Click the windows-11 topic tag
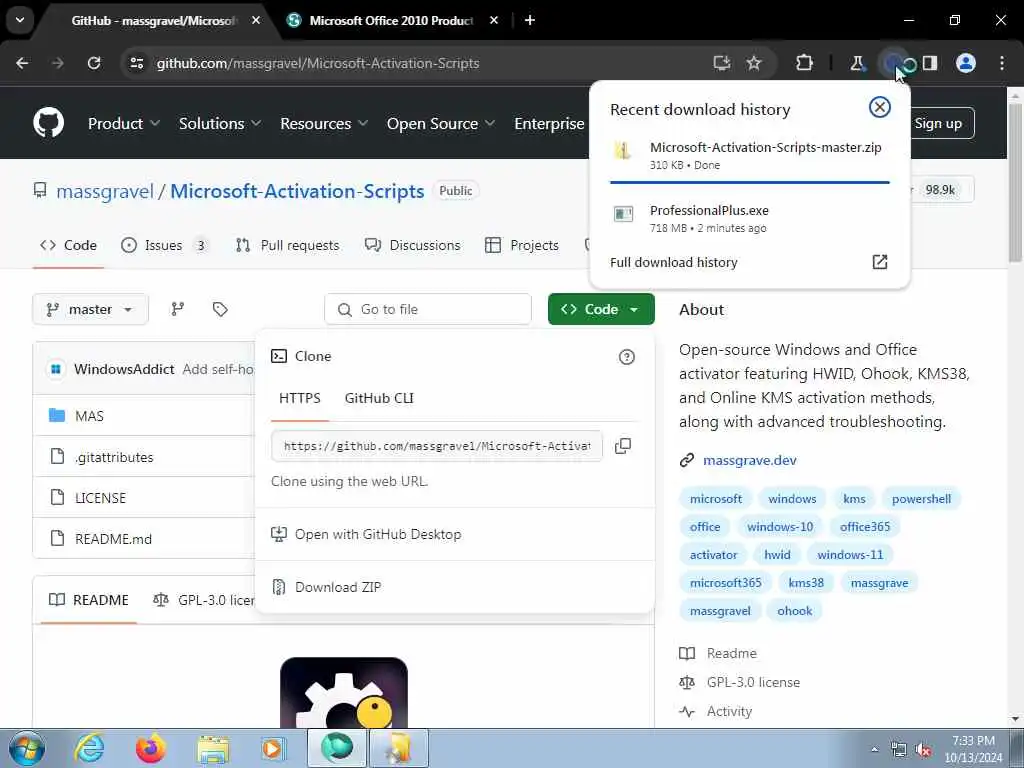The height and width of the screenshot is (768, 1024). click(x=850, y=554)
